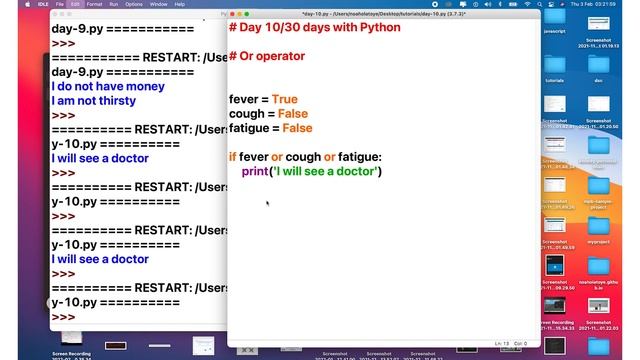The image size is (640, 360).
Task: Open Spotlight search magnifier
Action: point(540,4)
